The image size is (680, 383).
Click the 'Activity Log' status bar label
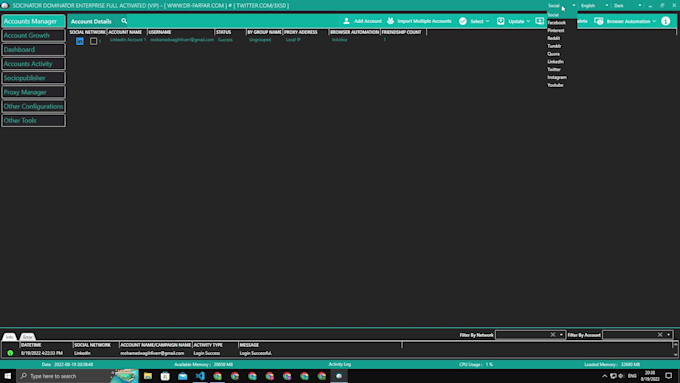[340, 364]
